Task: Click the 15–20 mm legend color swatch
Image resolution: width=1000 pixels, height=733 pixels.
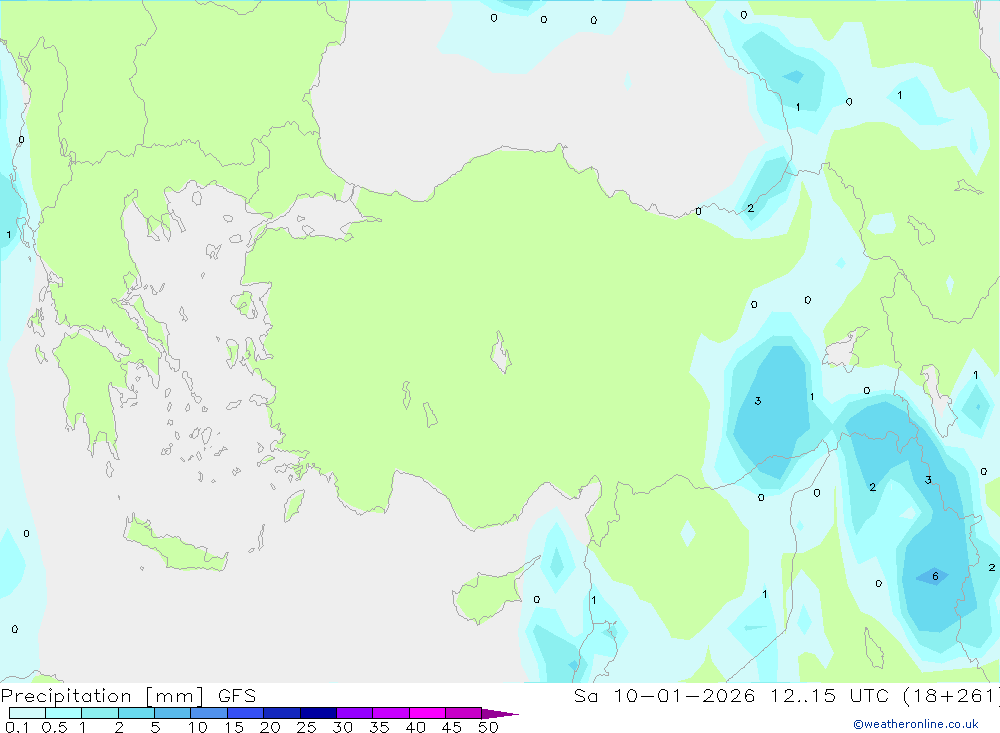Action: 246,713
